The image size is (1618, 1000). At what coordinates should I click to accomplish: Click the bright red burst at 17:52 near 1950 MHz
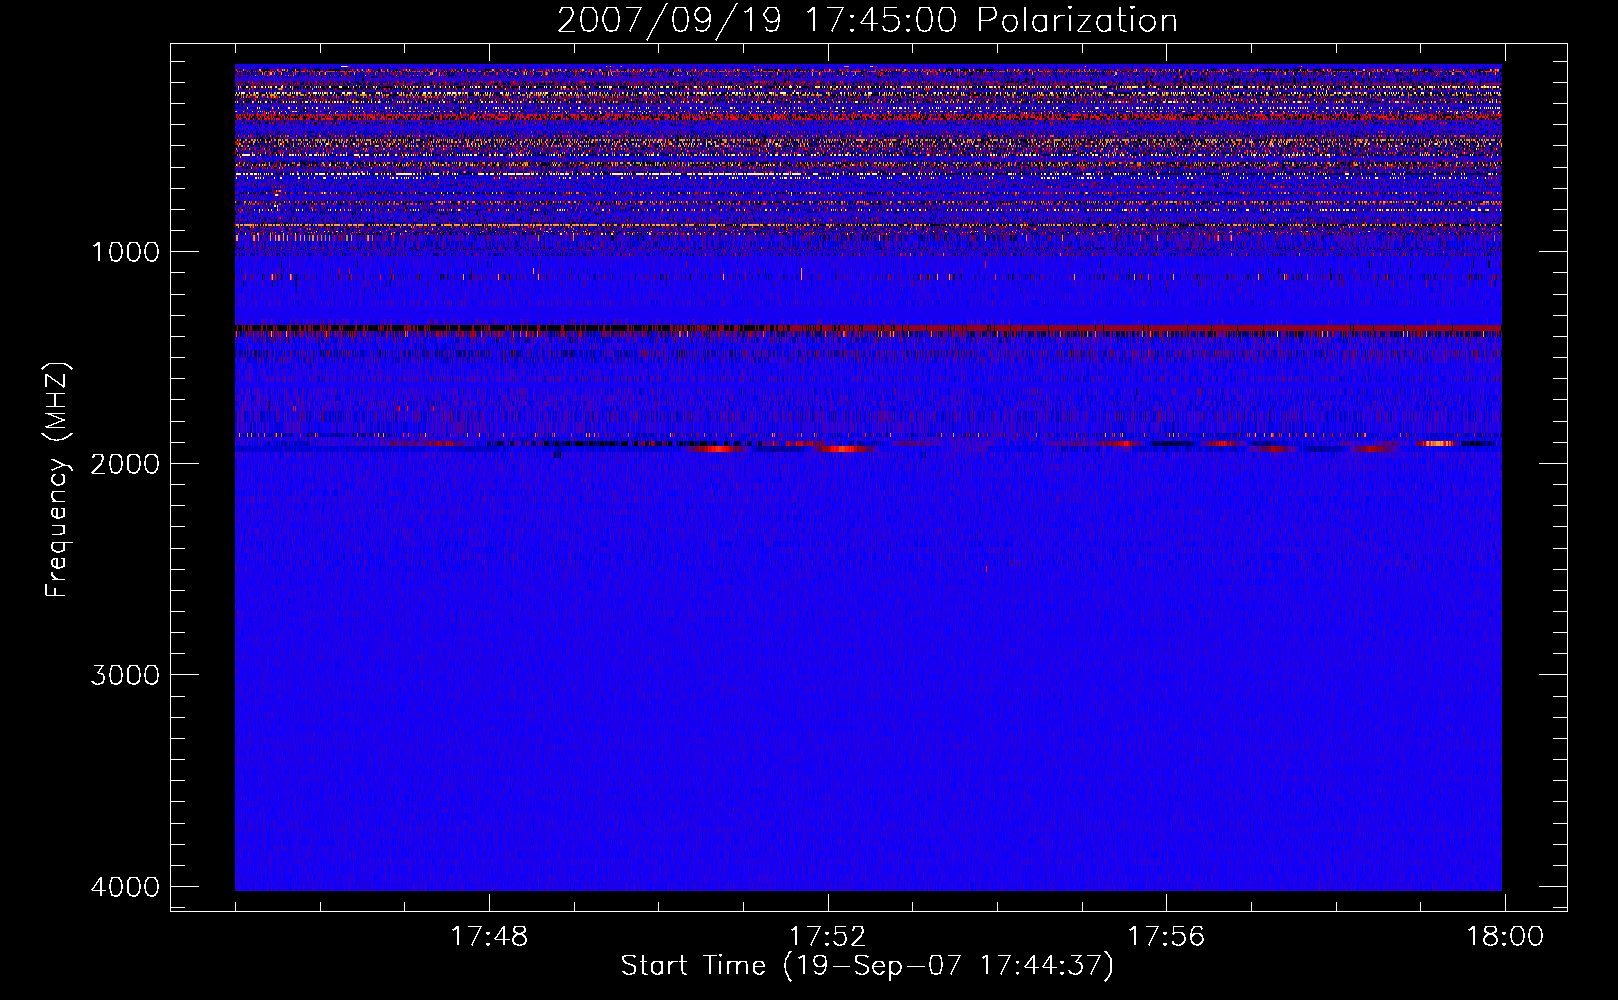(x=843, y=448)
